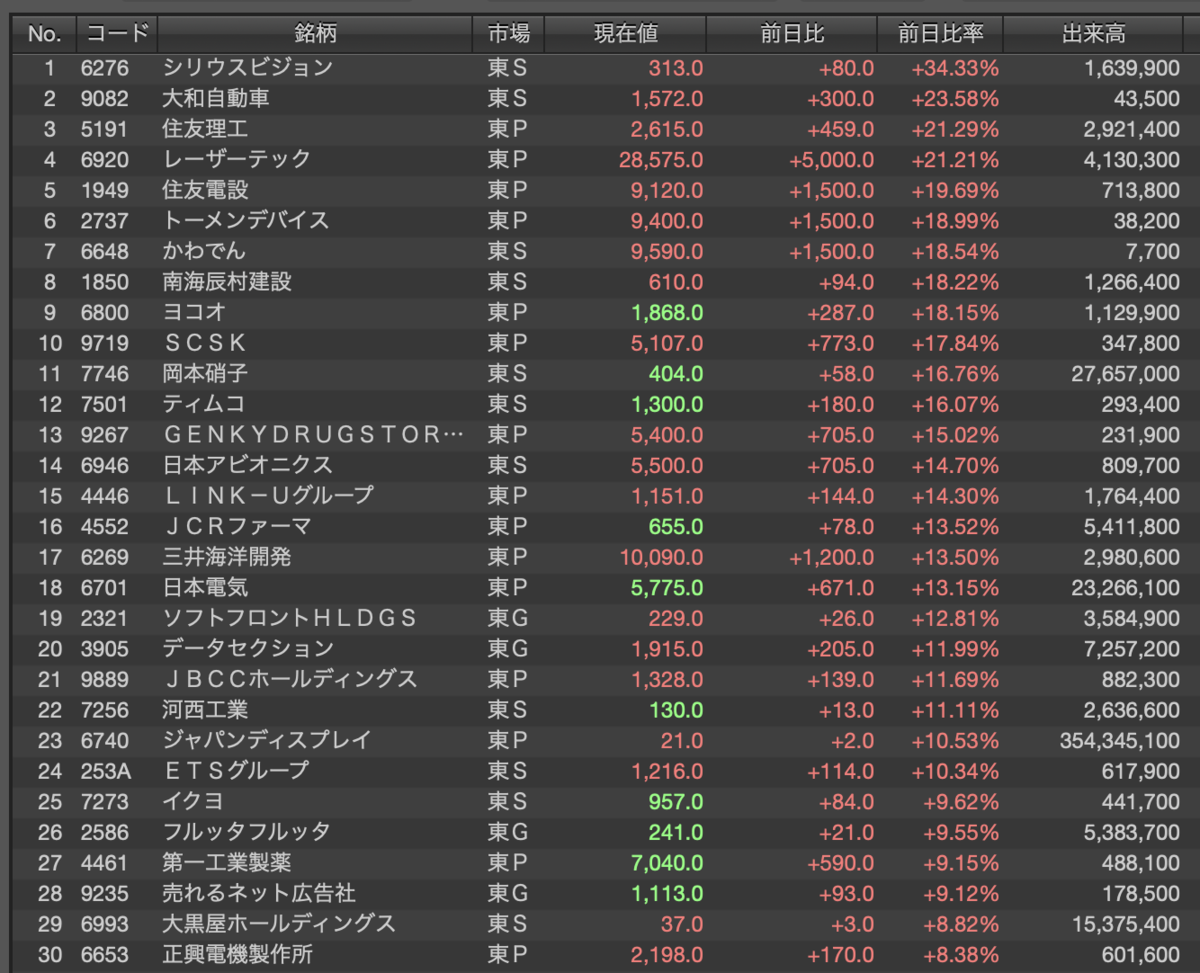Click stock code 7746

pos(104,373)
